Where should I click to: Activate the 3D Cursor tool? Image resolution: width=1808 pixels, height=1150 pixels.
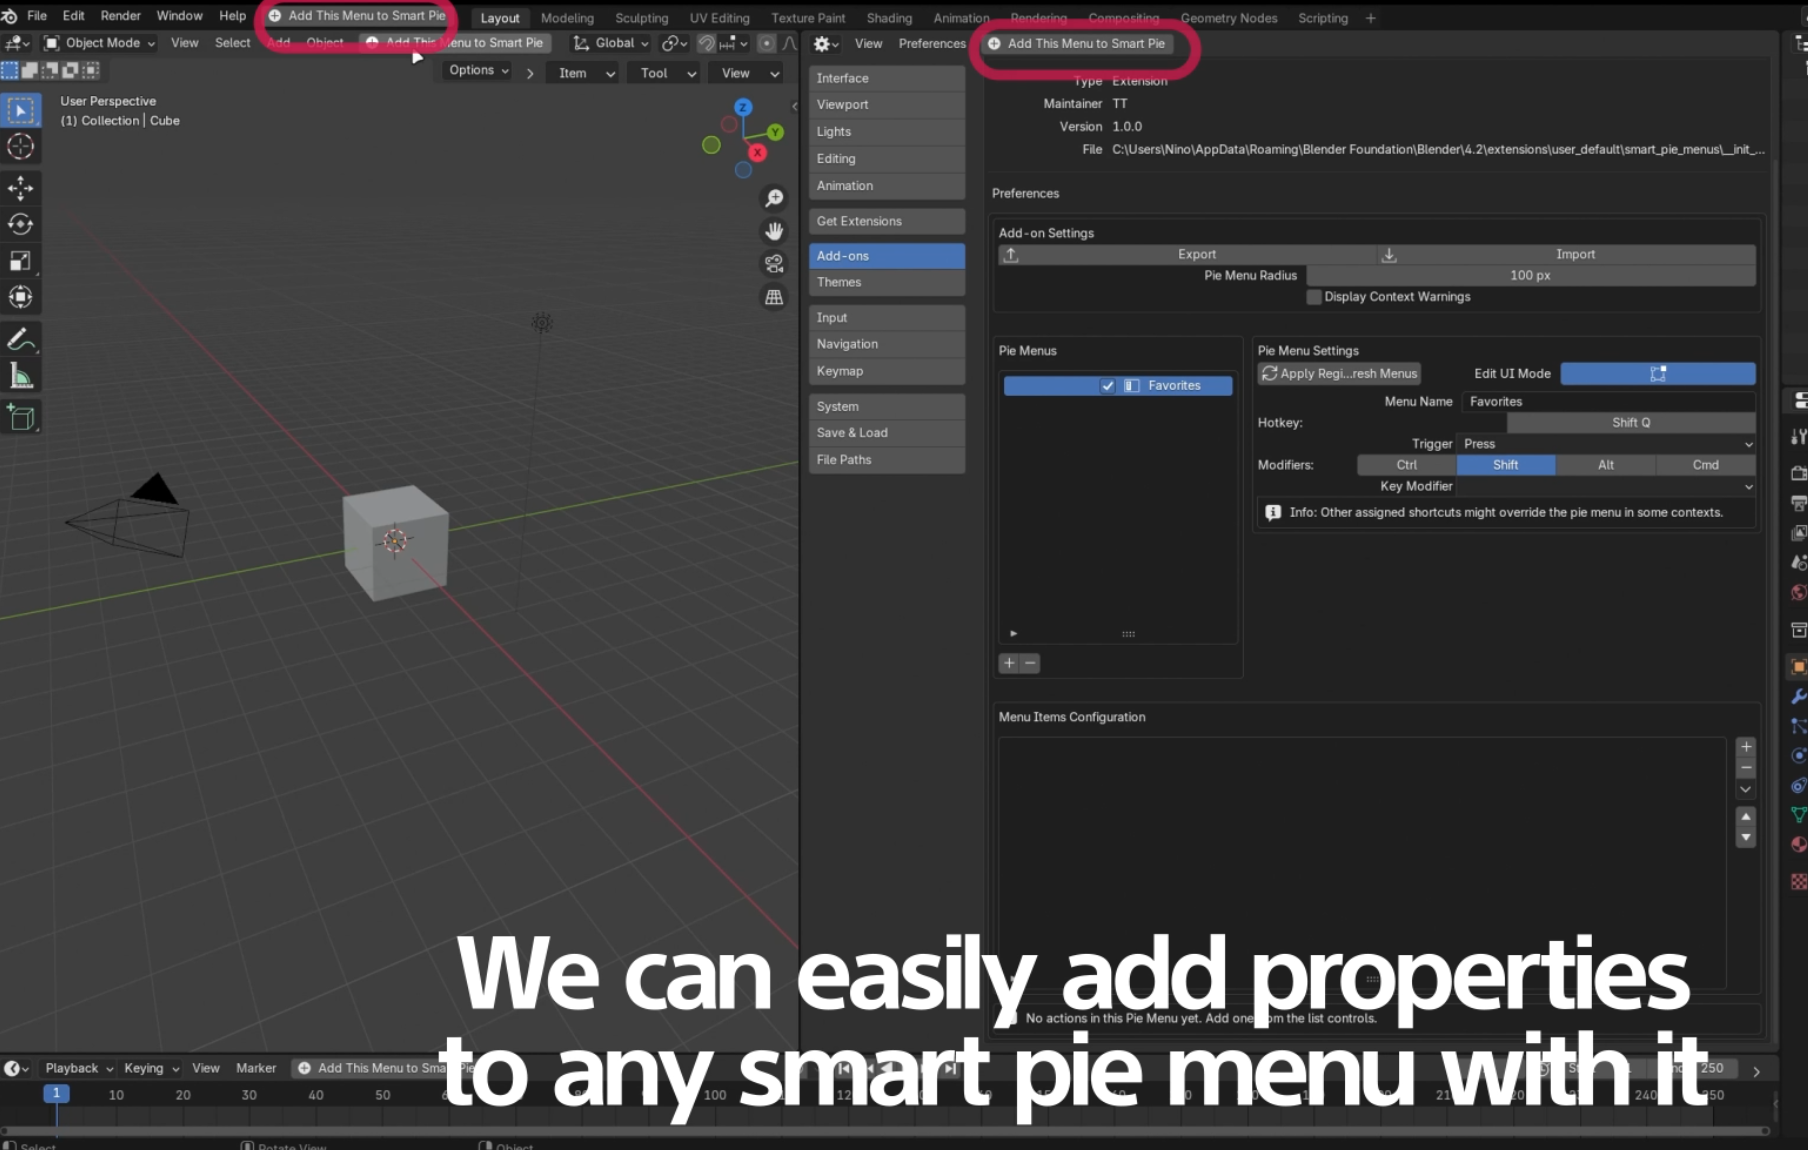[x=21, y=147]
